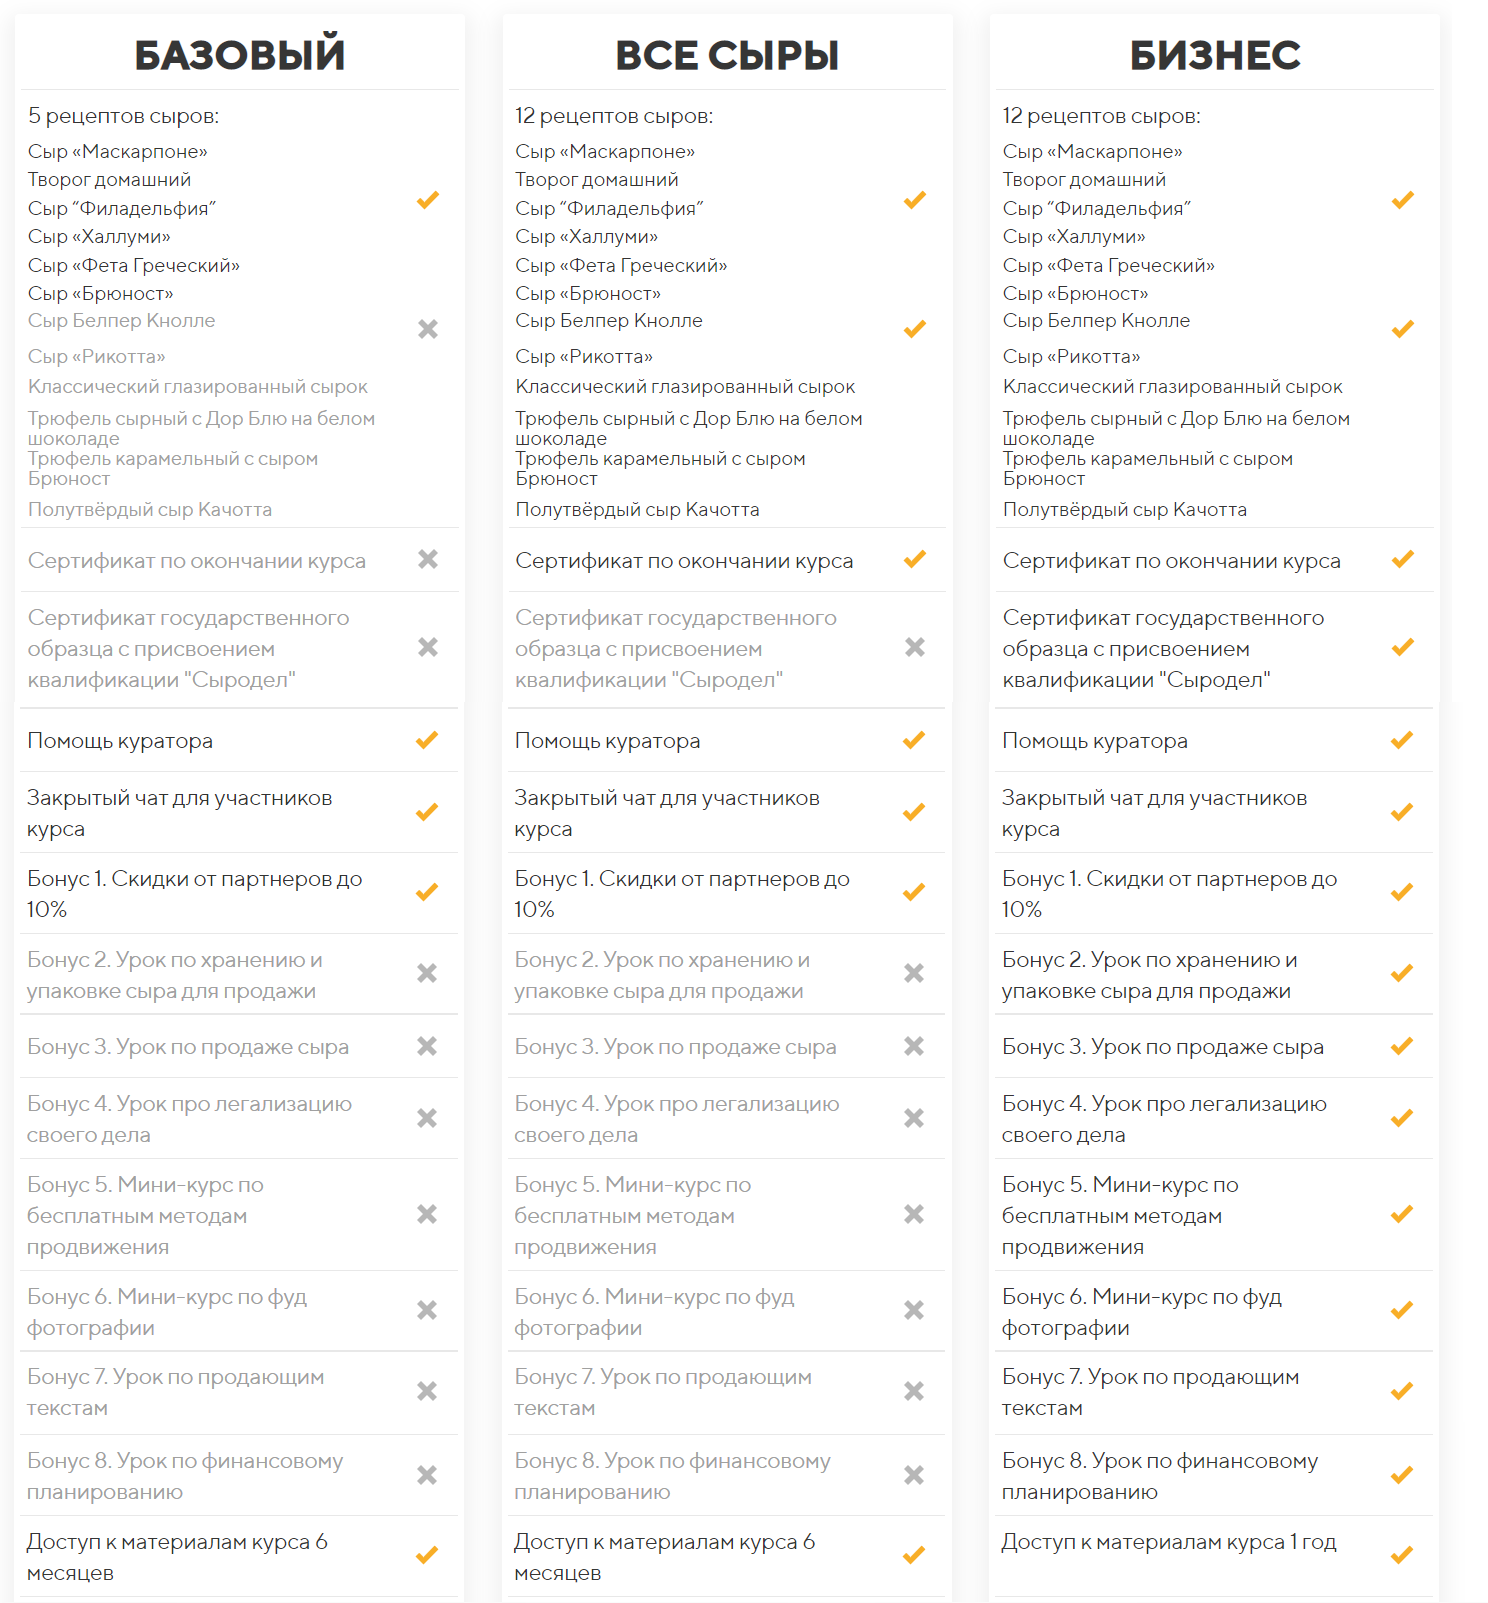Click the checkmark for Бонус 1 Скидки in ВСЕ СЫРЫ
The height and width of the screenshot is (1603, 1488).
click(x=914, y=892)
